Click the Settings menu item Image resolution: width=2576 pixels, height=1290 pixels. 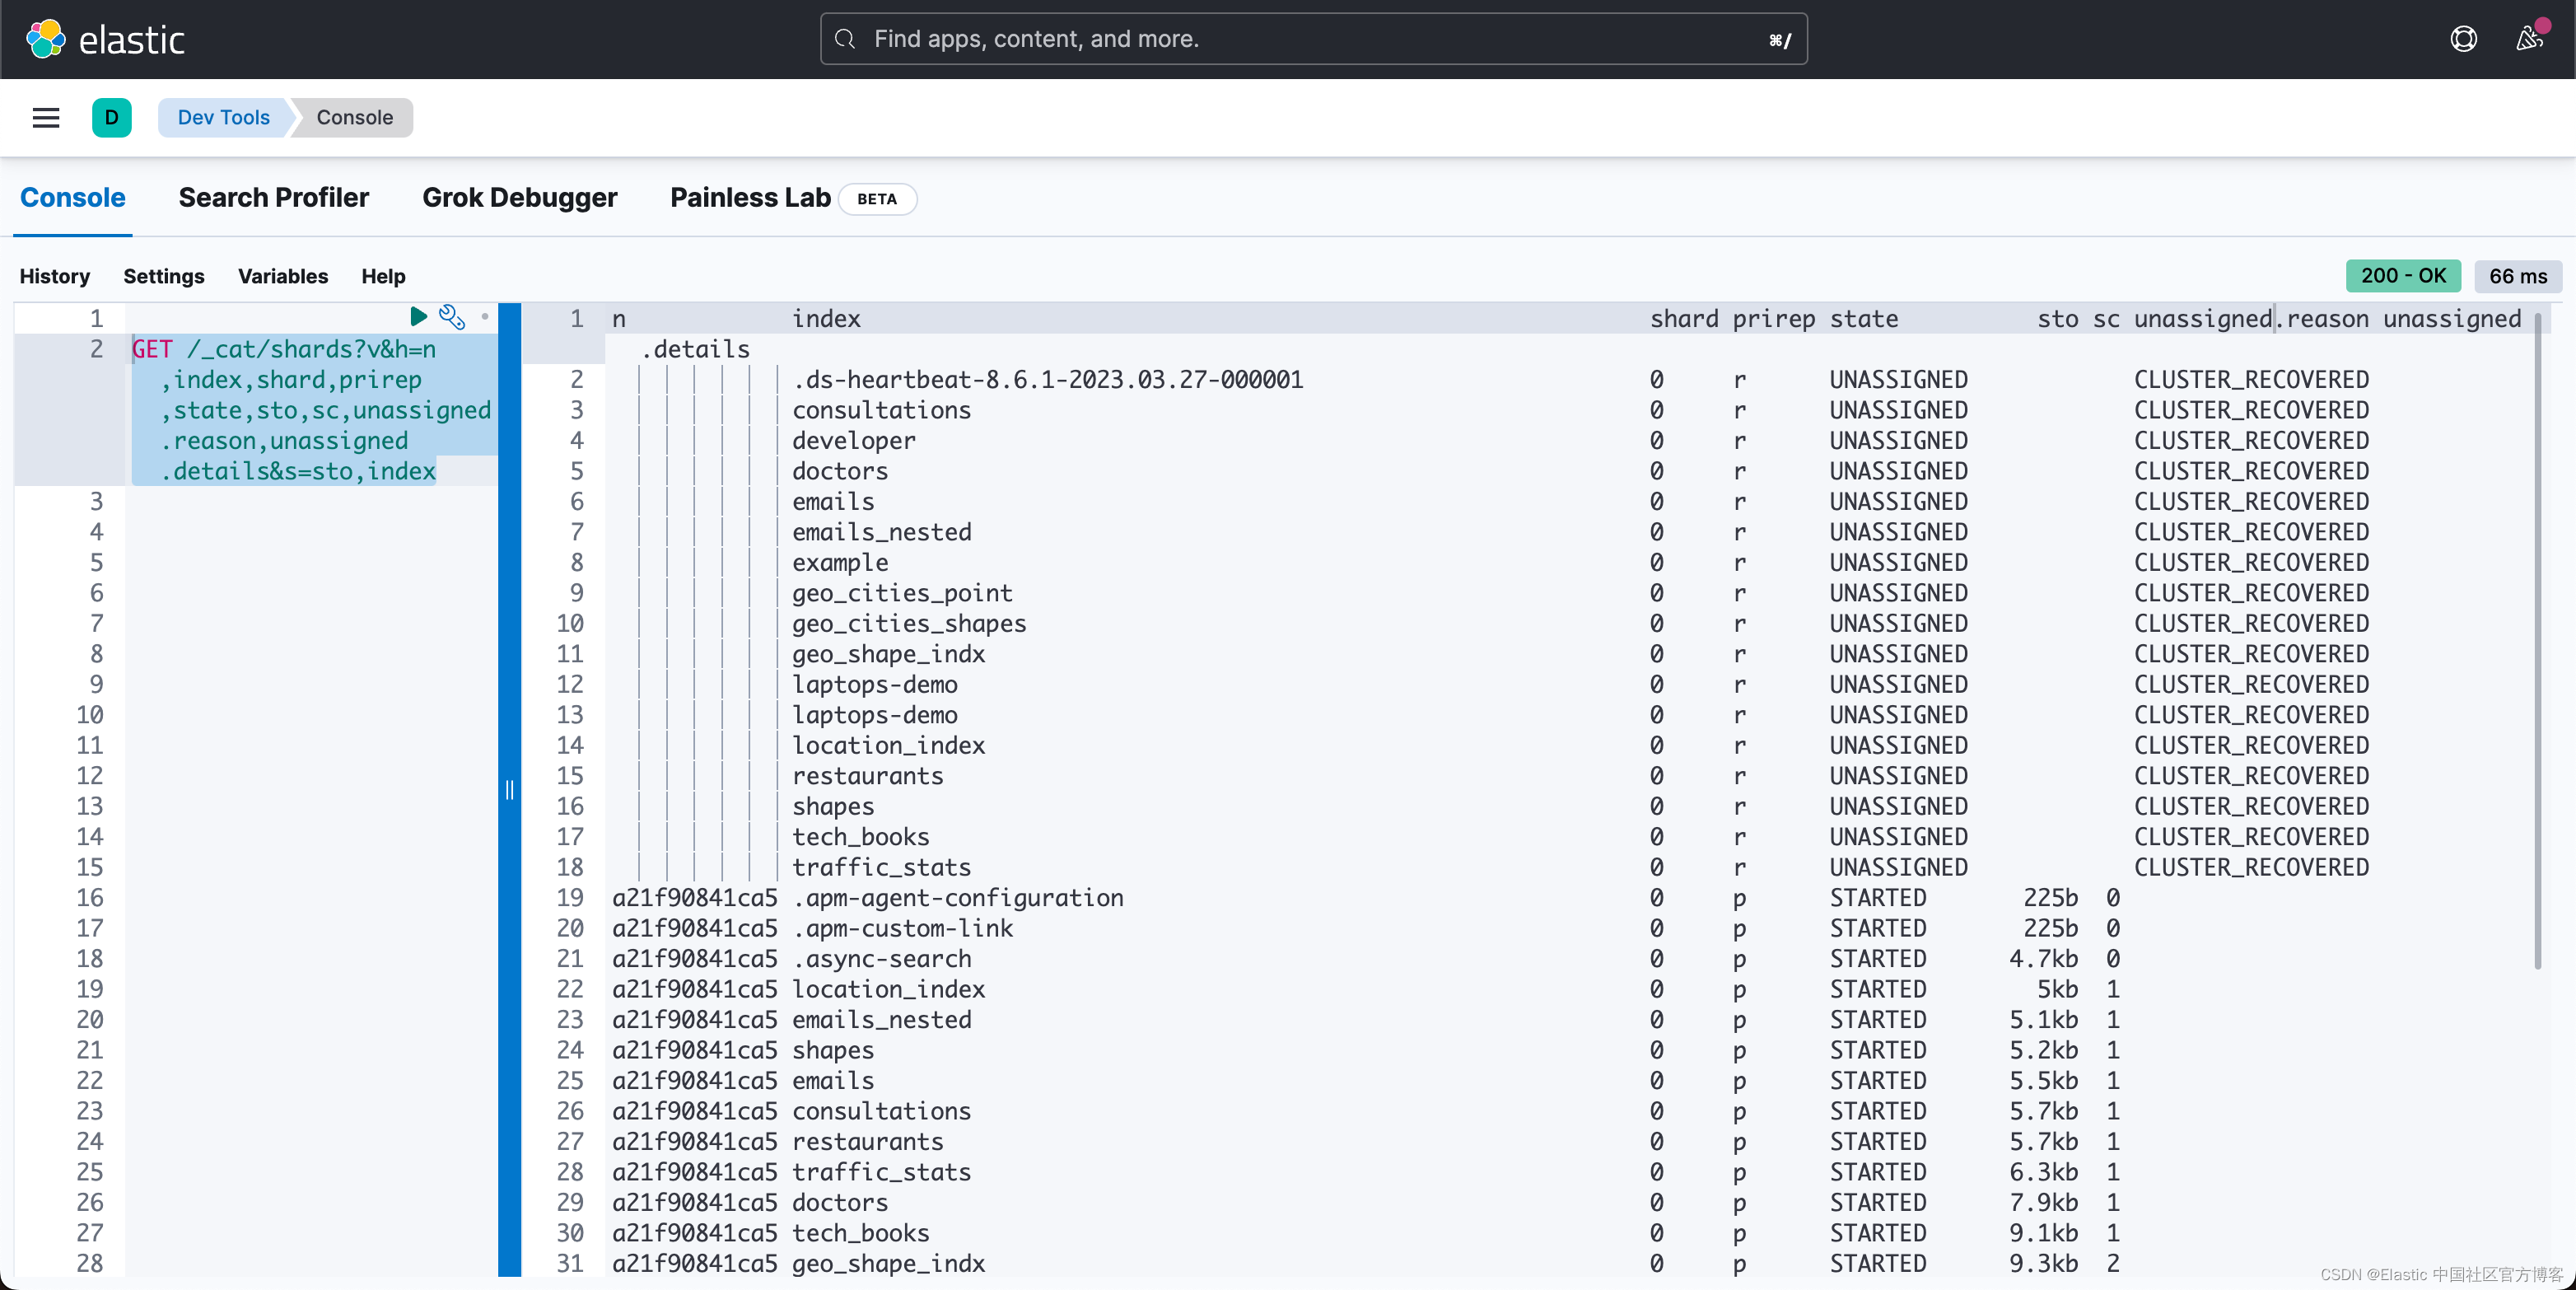point(165,277)
